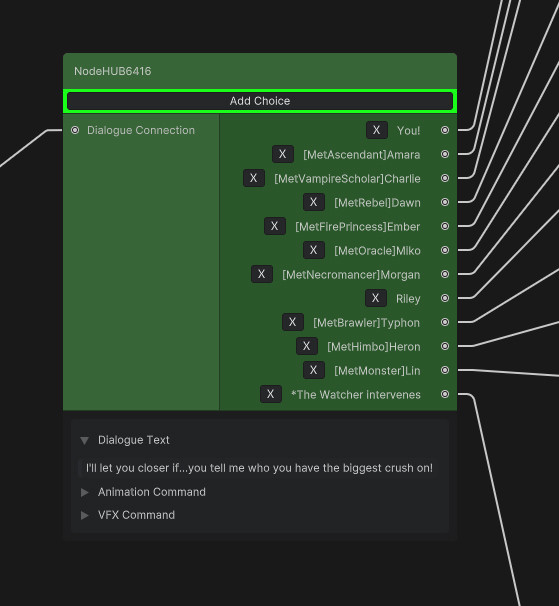Image resolution: width=559 pixels, height=606 pixels.
Task: Remove the "You!" choice with its X
Action: (377, 130)
